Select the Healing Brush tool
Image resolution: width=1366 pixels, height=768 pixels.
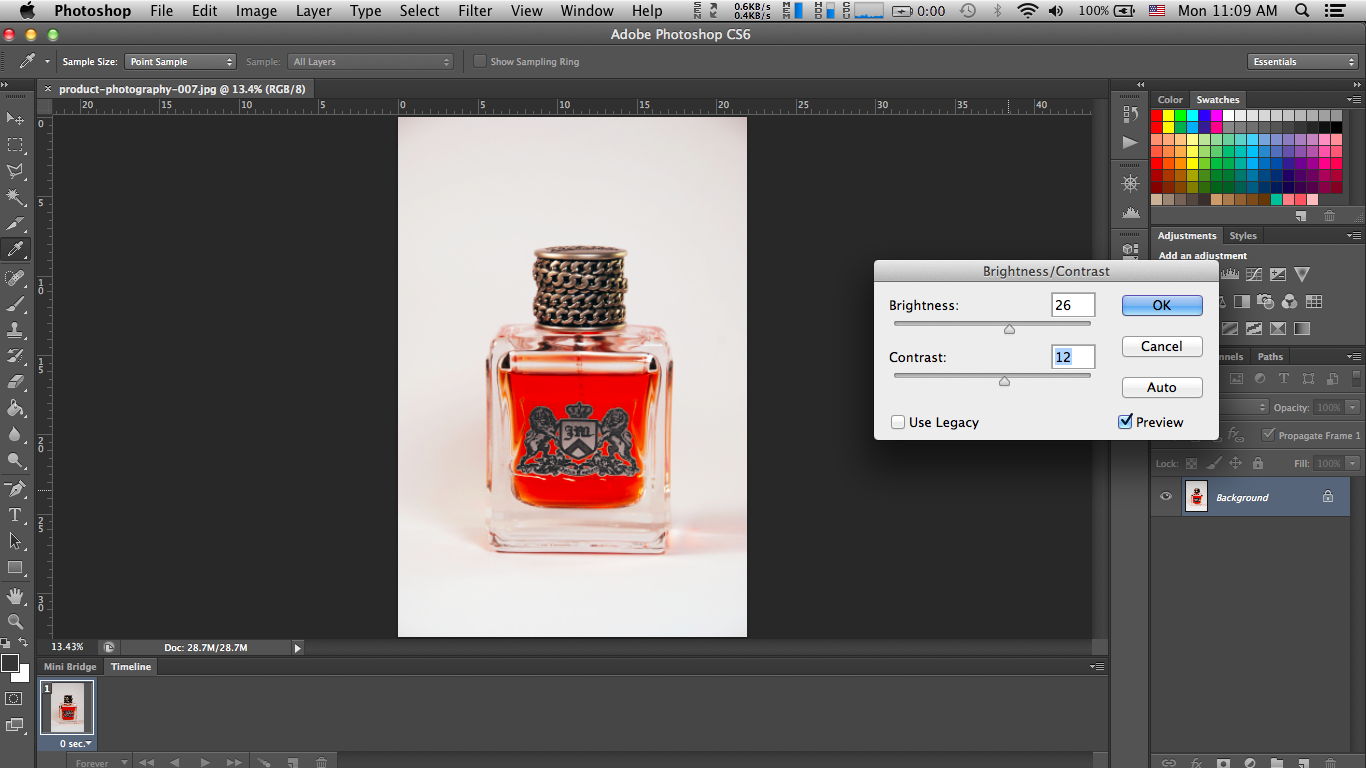tap(15, 277)
